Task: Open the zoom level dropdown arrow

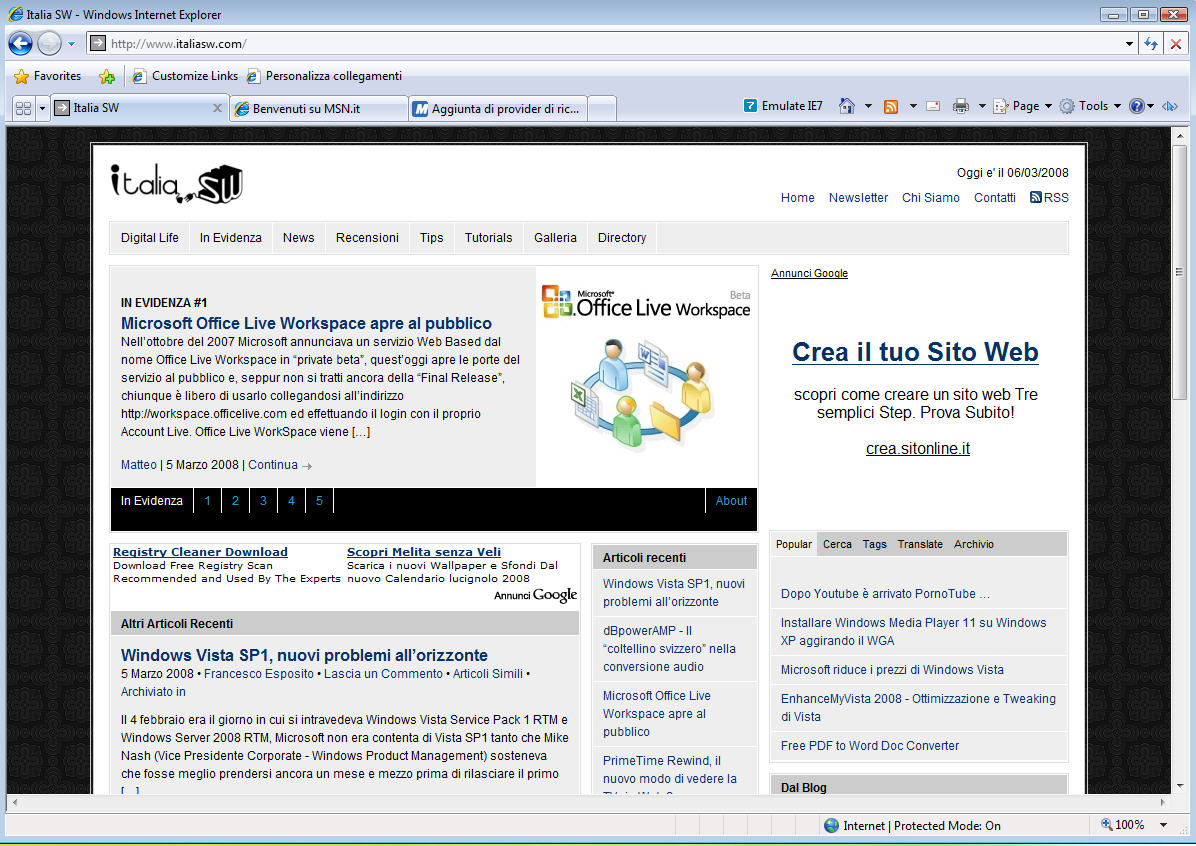Action: (1163, 825)
